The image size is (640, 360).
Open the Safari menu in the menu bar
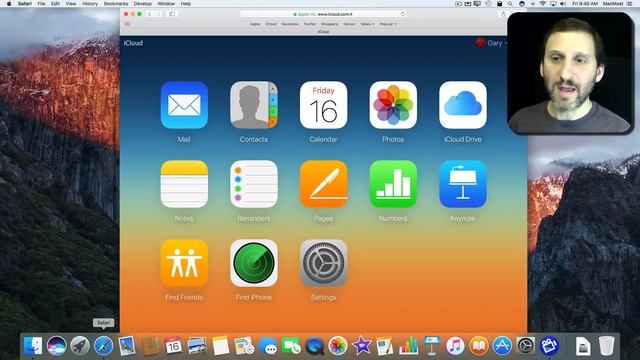25,4
